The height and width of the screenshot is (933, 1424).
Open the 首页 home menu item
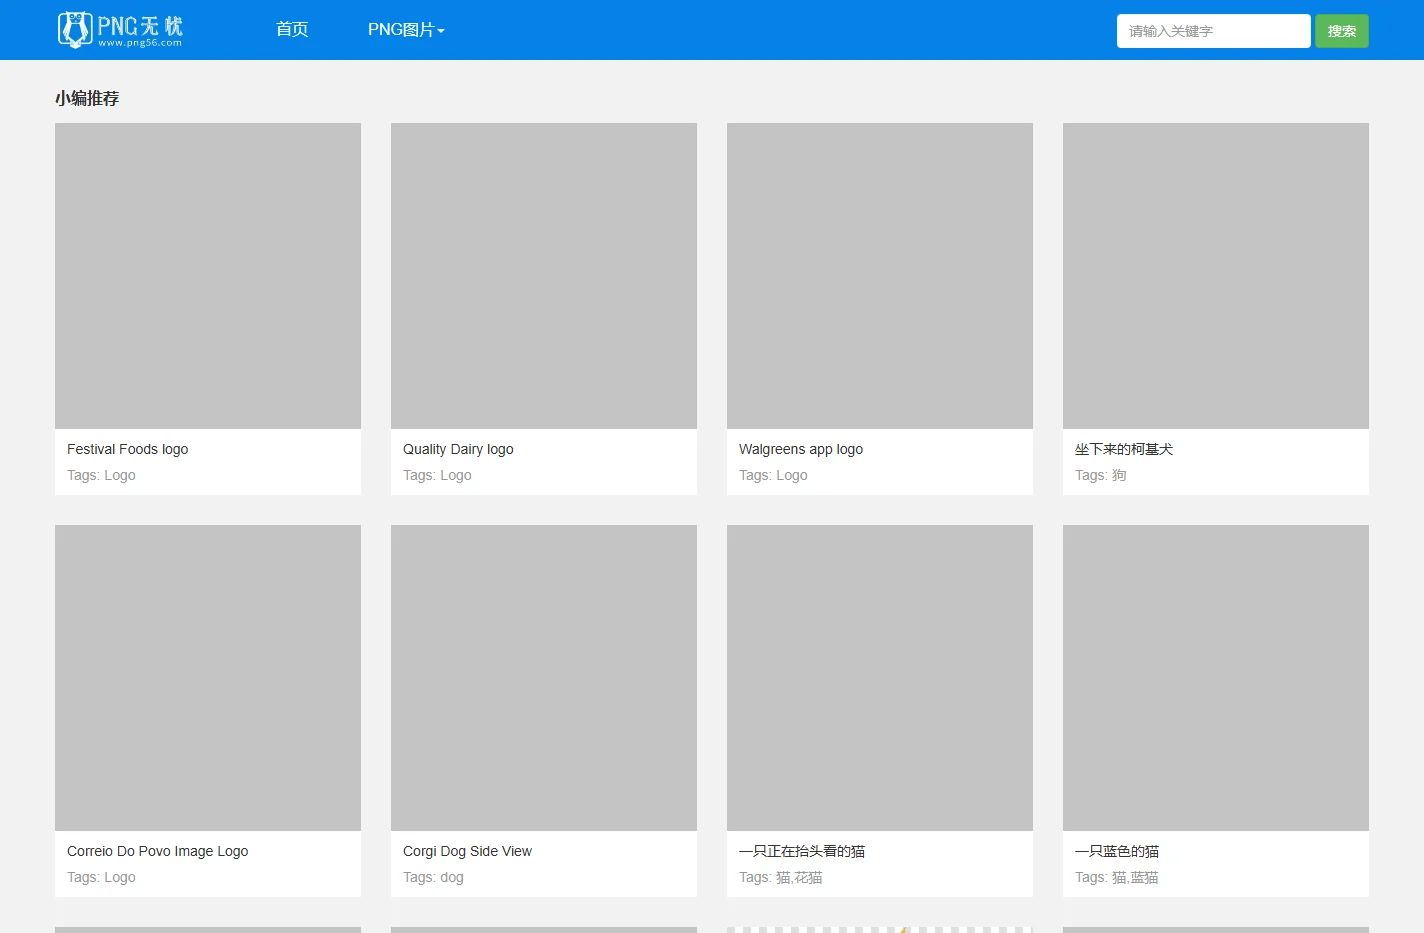pos(292,30)
